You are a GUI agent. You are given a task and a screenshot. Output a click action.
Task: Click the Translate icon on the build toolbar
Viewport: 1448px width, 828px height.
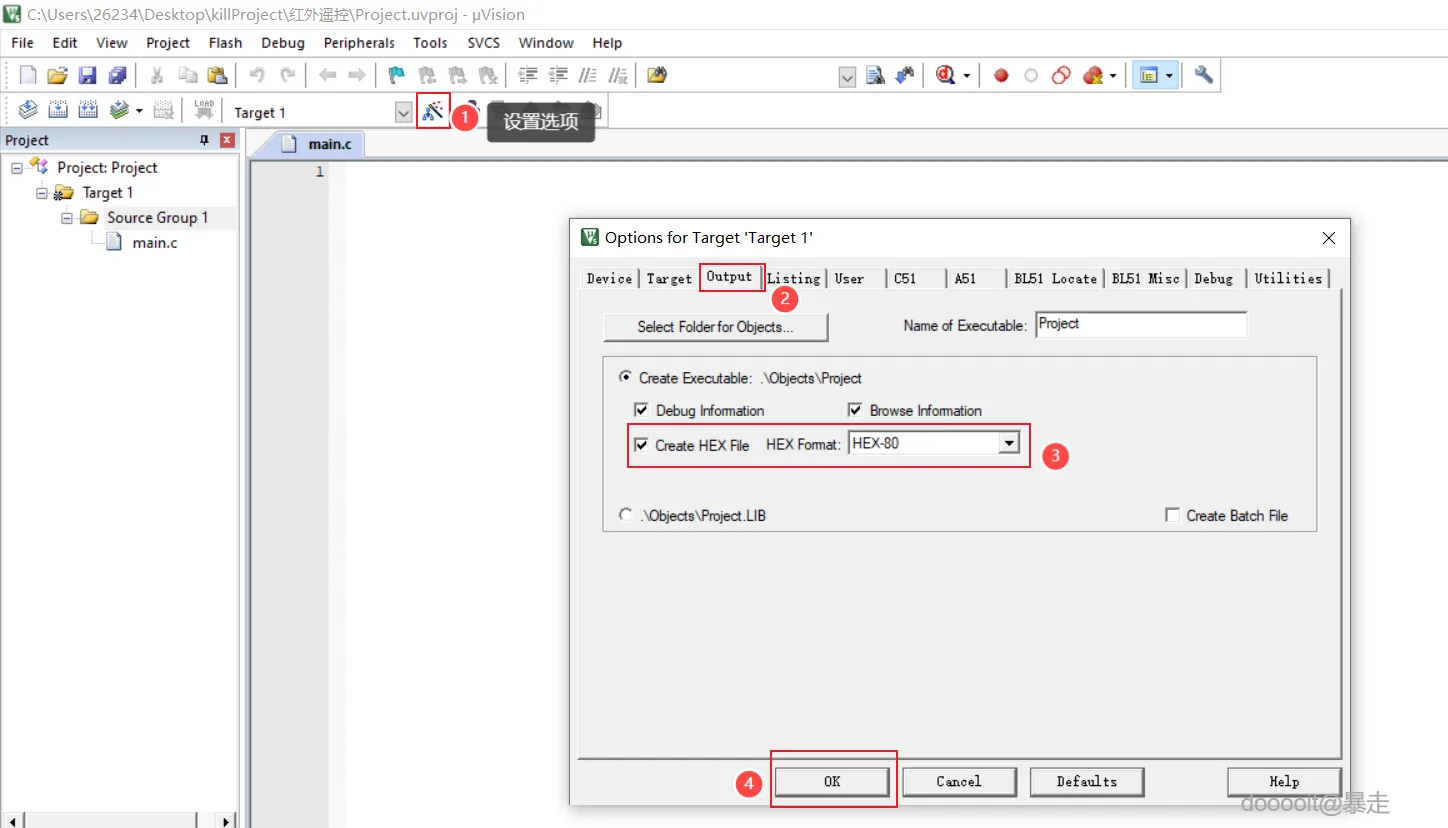click(28, 111)
